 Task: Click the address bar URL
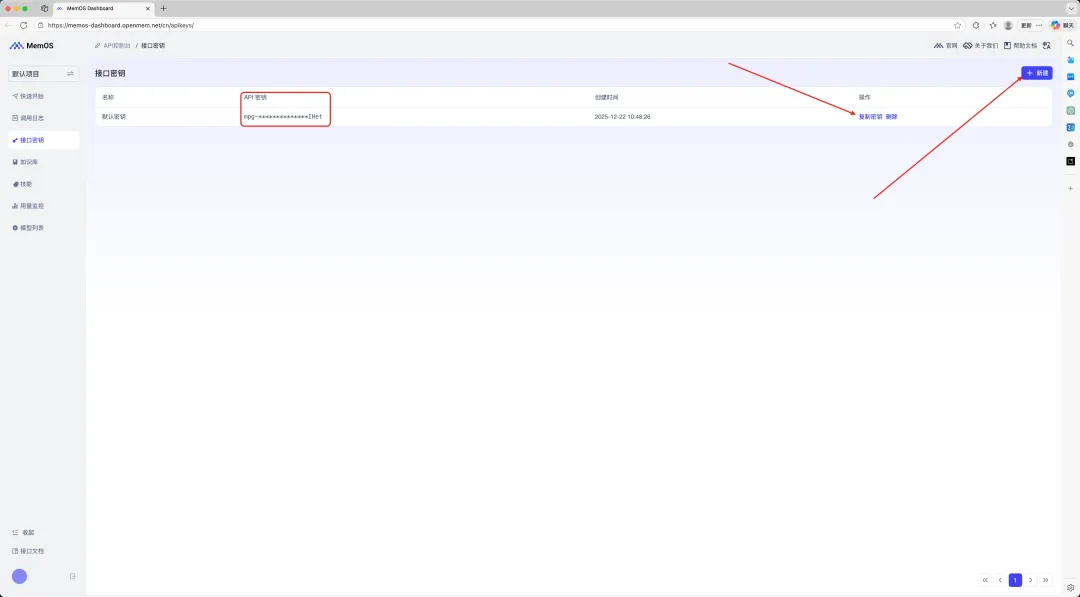point(121,25)
